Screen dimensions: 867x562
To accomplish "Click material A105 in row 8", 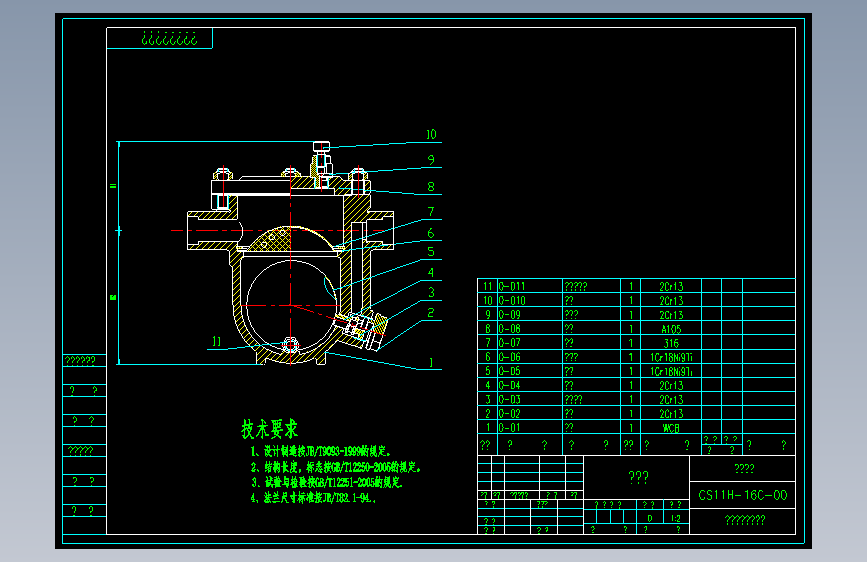I will (671, 329).
